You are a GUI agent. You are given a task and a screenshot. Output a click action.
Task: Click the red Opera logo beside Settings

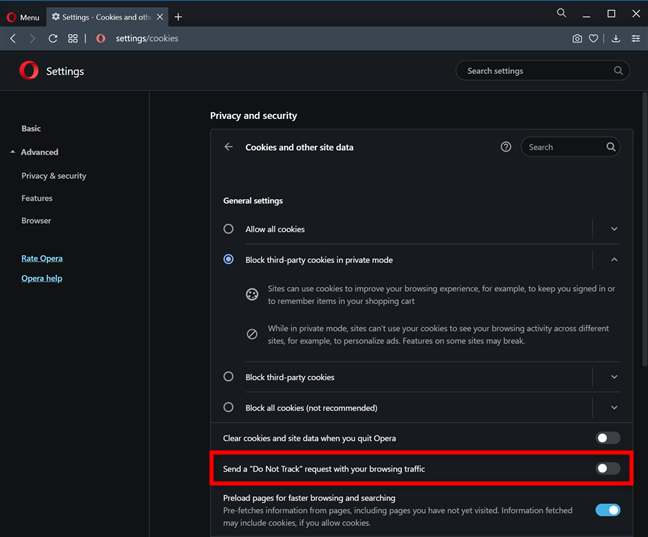tap(29, 71)
